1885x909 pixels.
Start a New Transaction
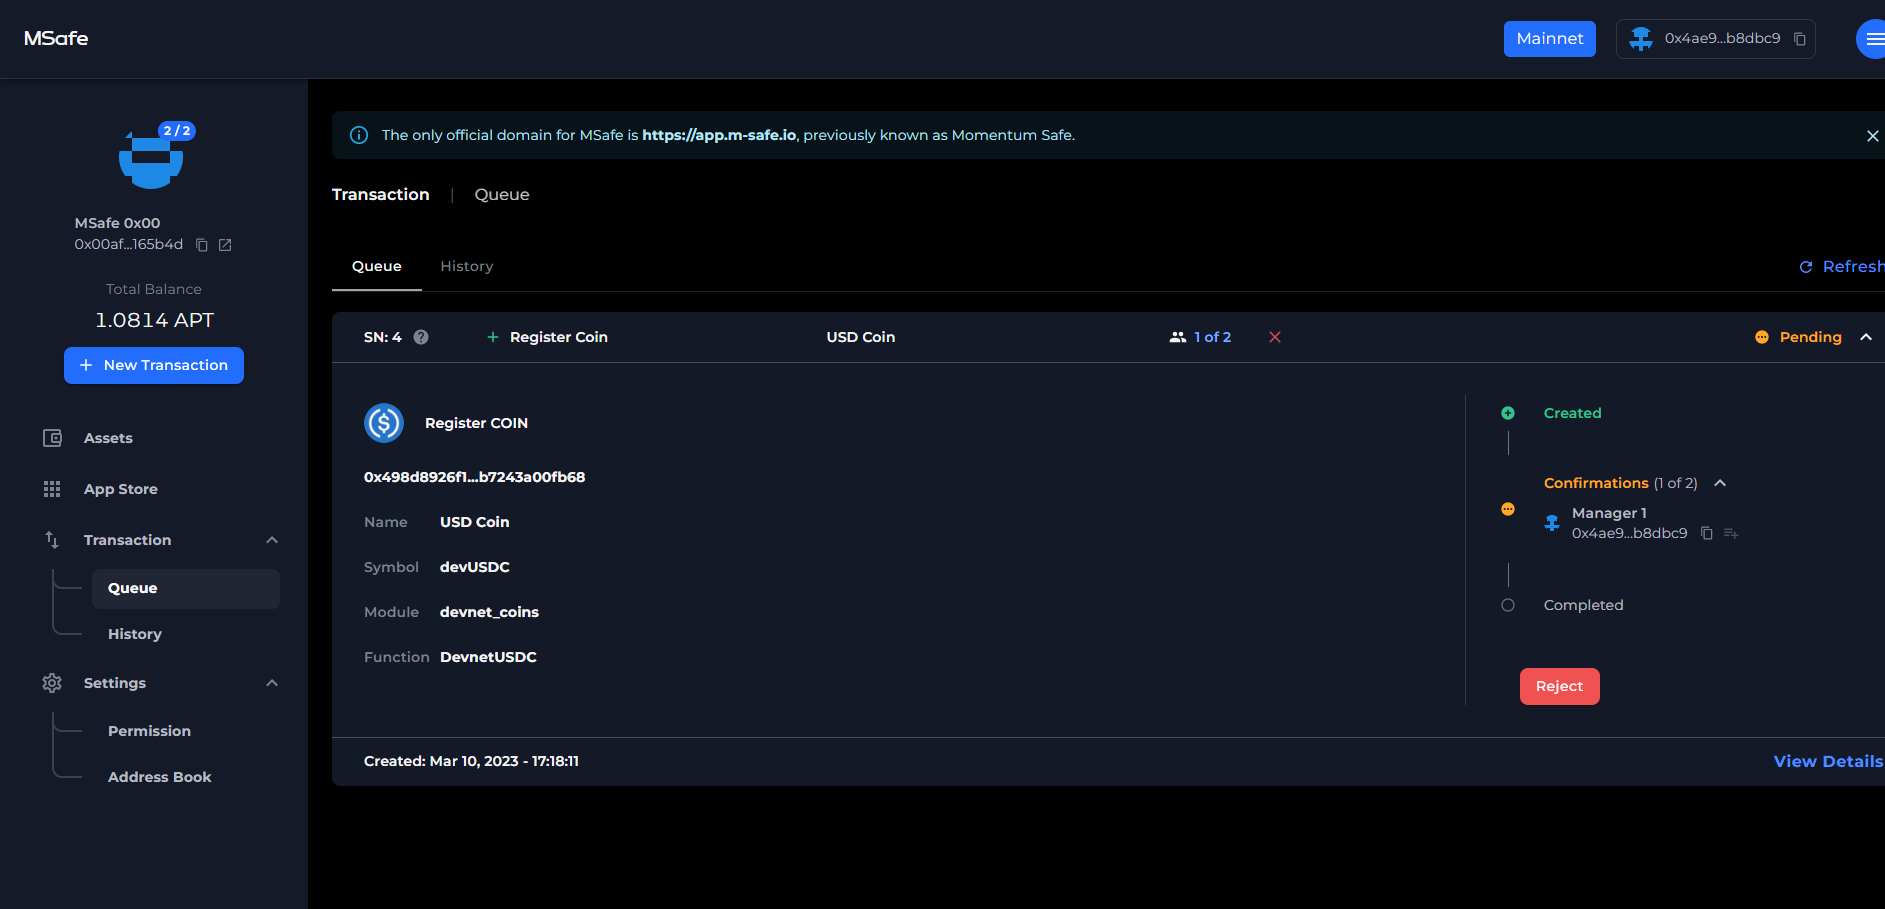pos(154,365)
